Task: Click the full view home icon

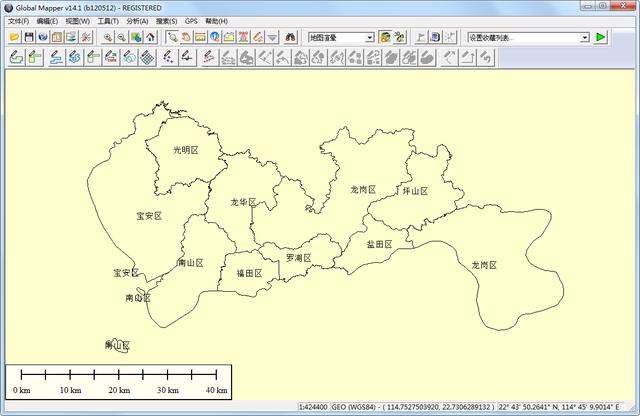Action: [150, 37]
